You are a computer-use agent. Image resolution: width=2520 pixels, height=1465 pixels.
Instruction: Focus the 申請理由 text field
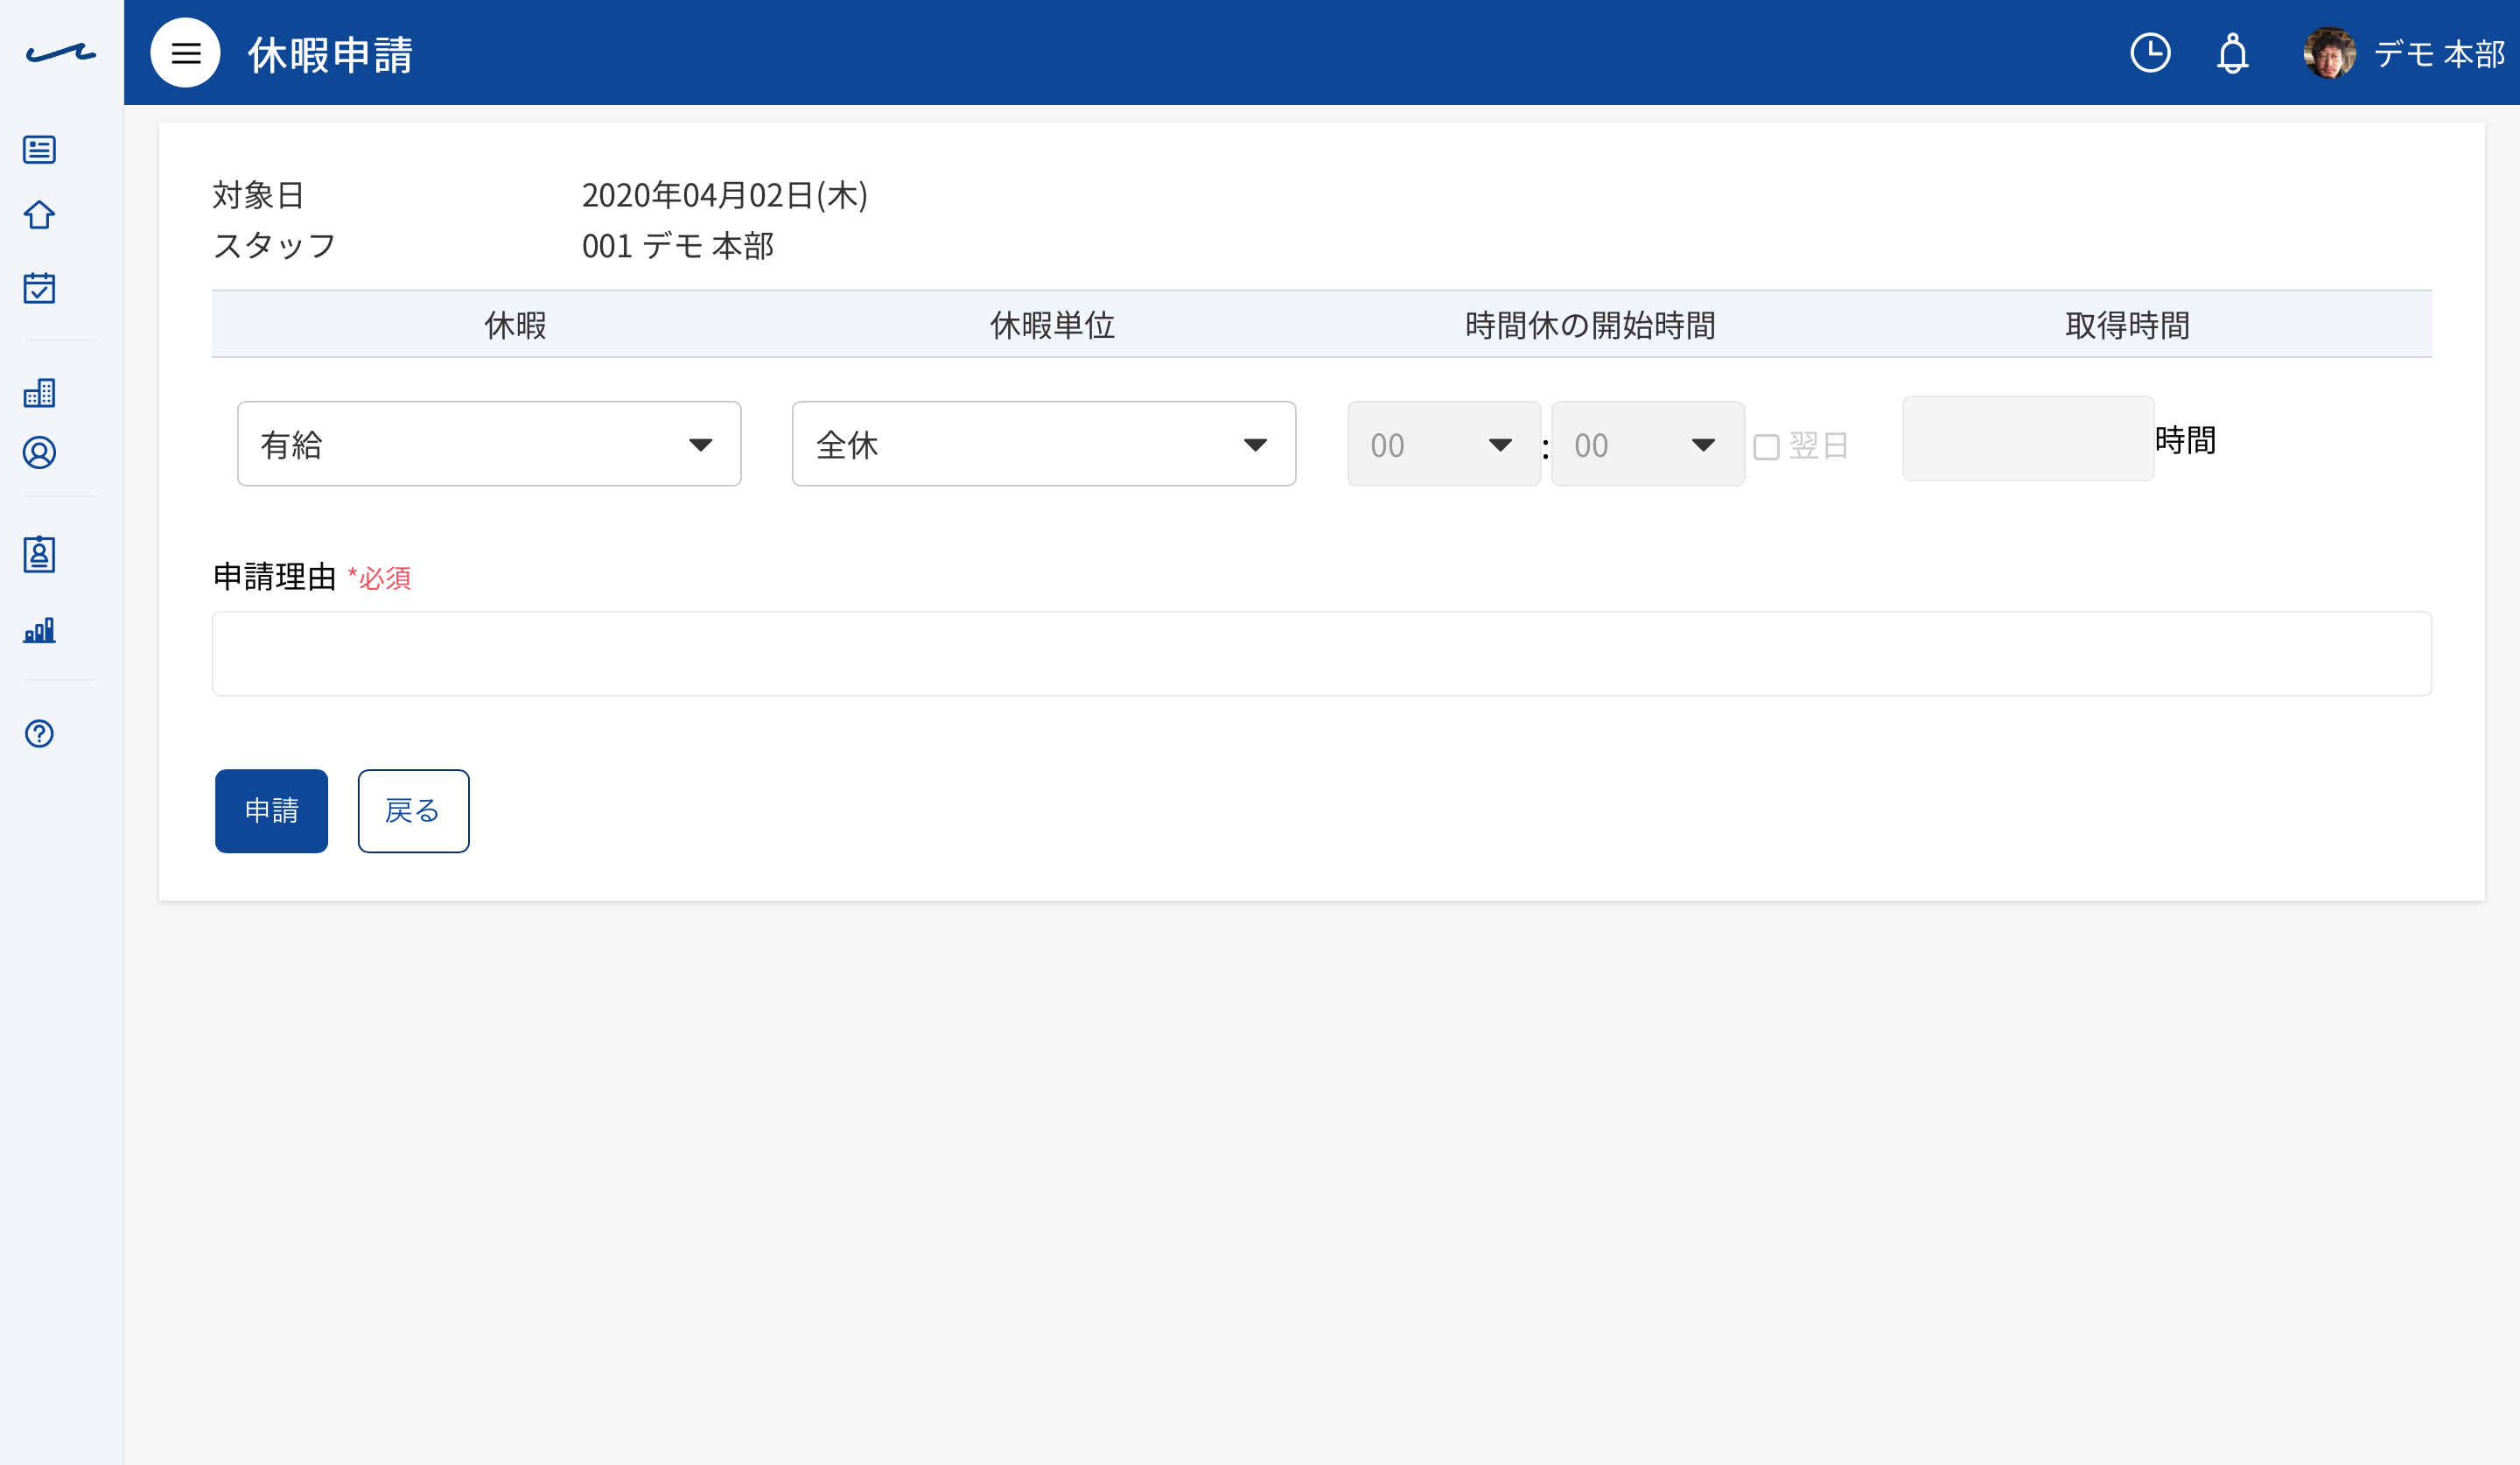1322,654
